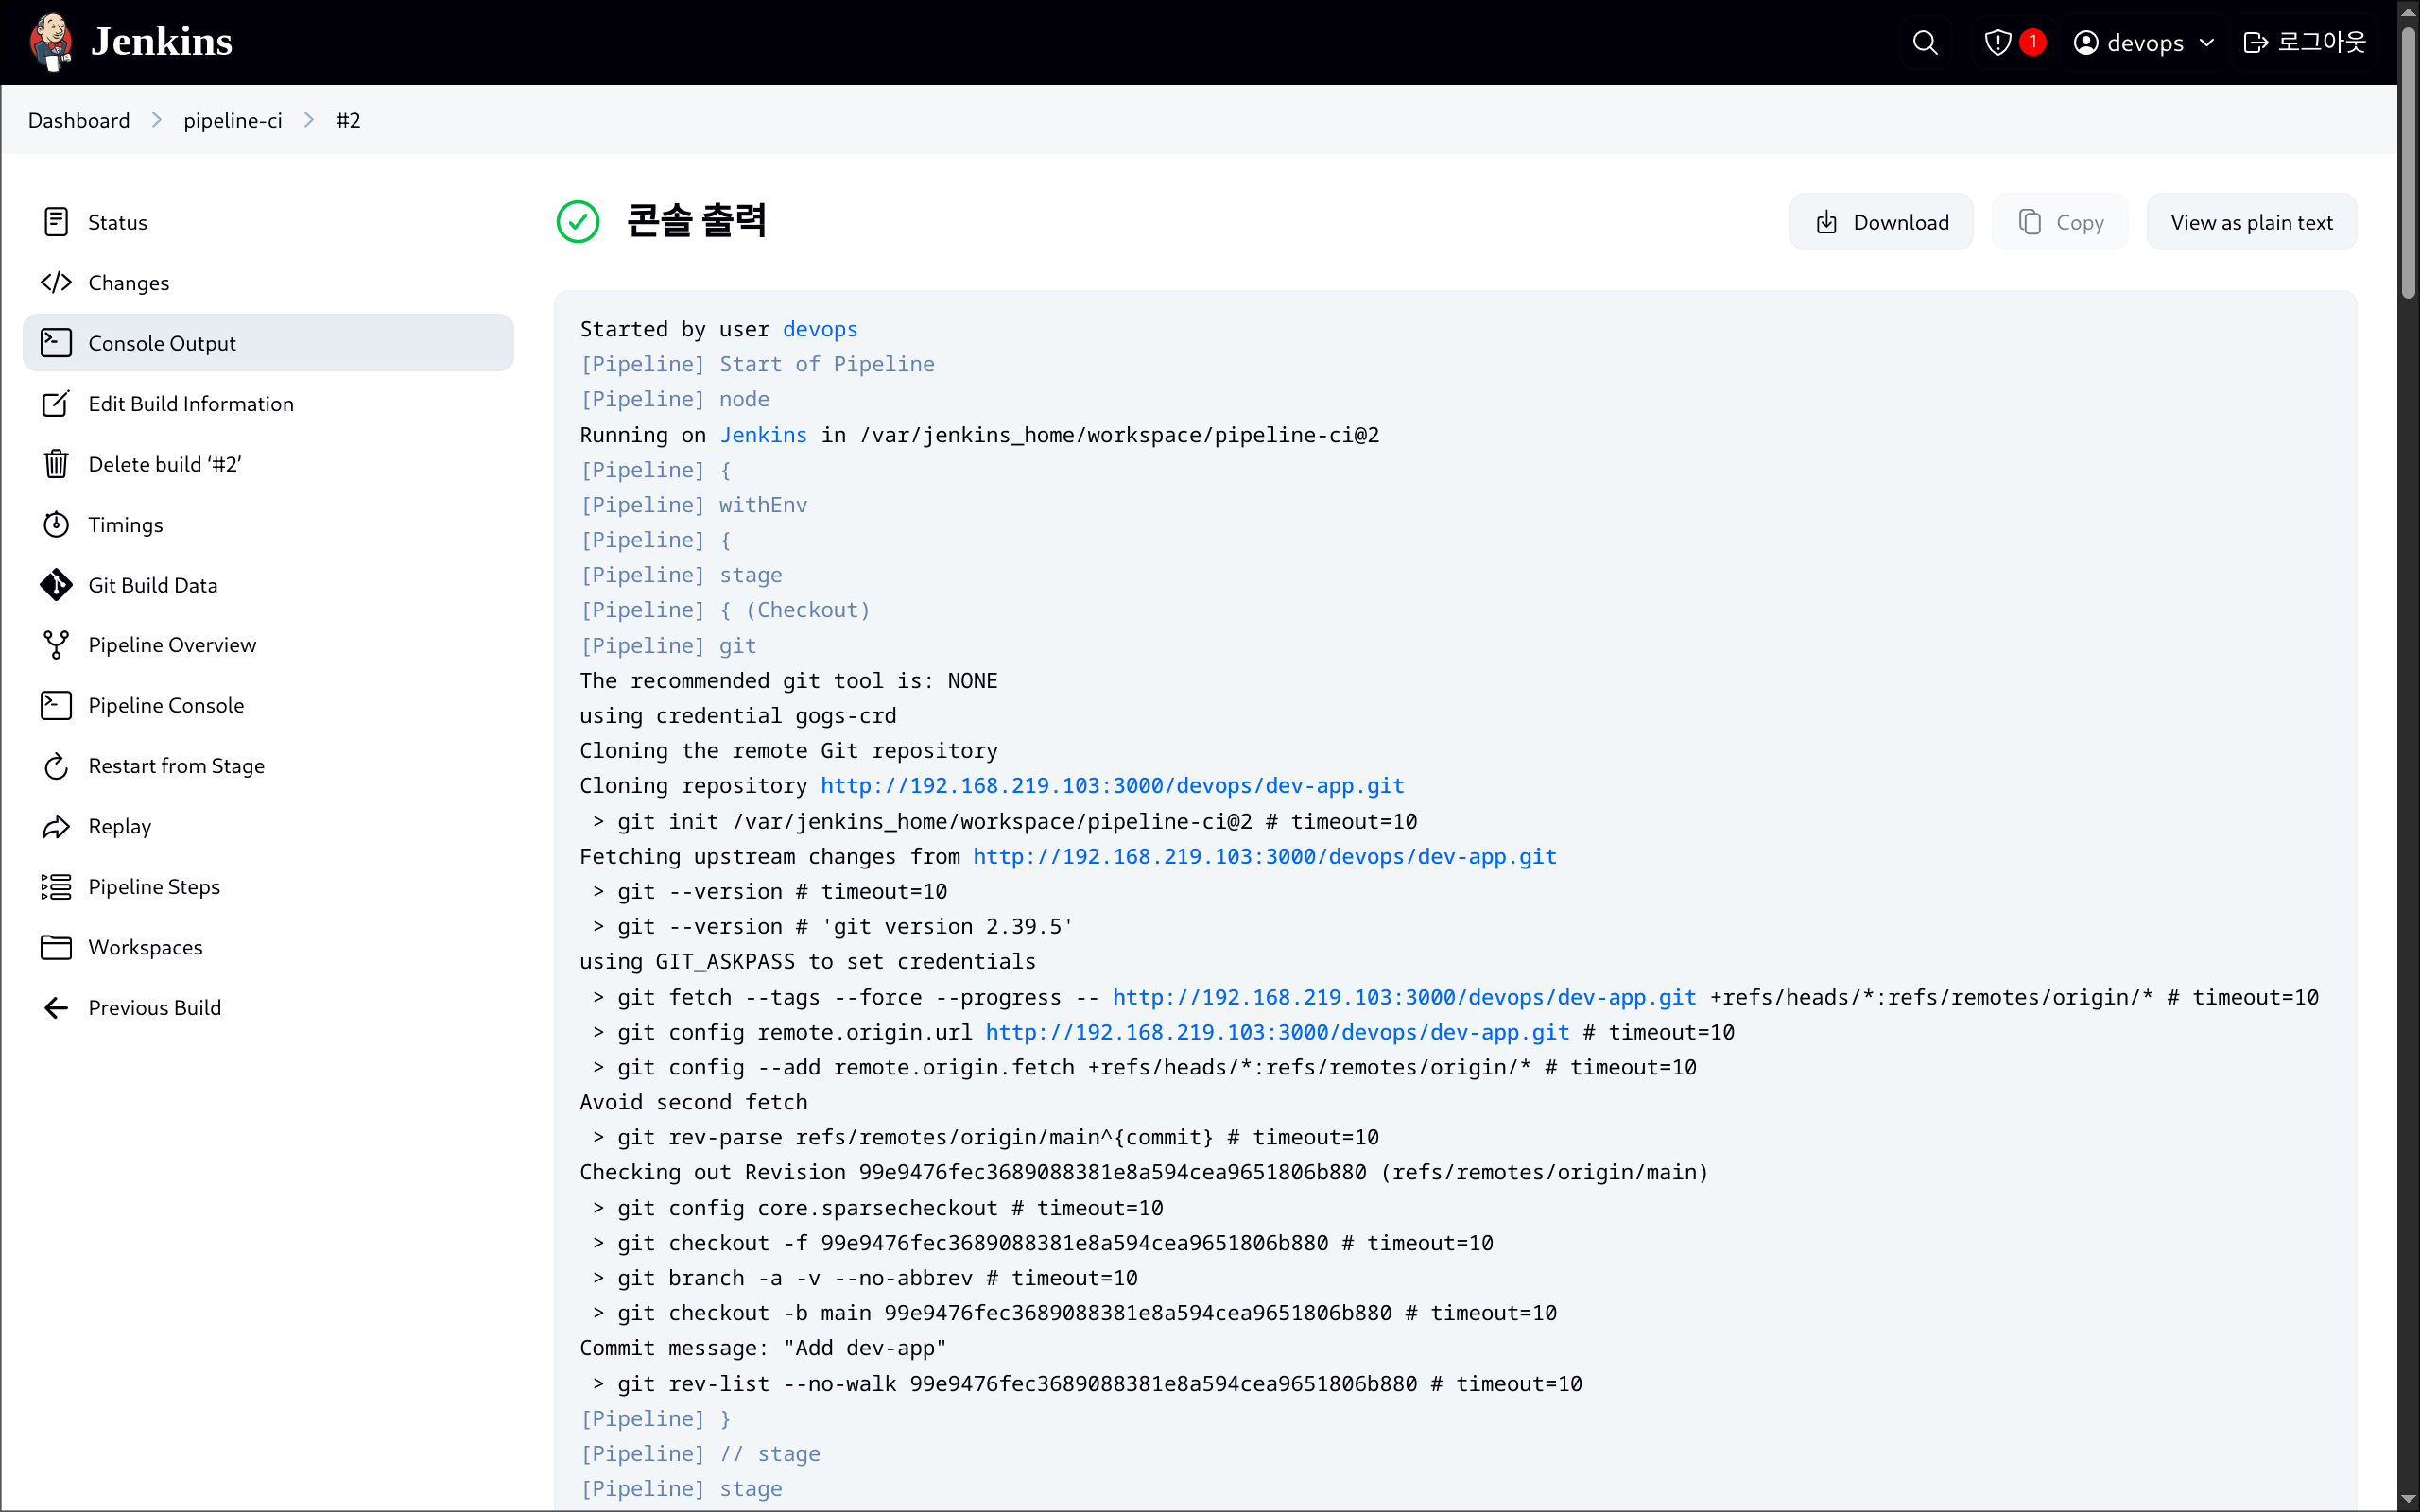This screenshot has height=1512, width=2420.
Task: Click Jenkins node link in Running on
Action: (763, 435)
